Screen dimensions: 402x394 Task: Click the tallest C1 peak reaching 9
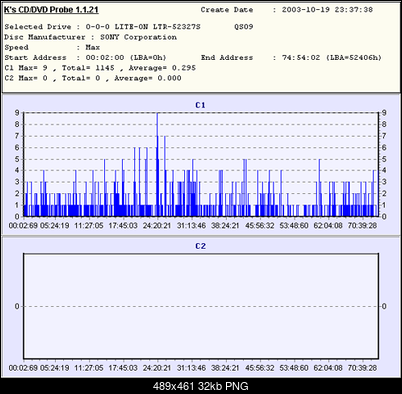pos(157,165)
